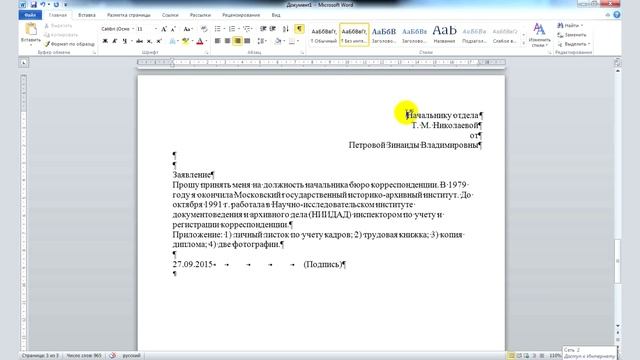Increase font size with the grow font icon
This screenshot has width=640, height=360.
point(164,29)
